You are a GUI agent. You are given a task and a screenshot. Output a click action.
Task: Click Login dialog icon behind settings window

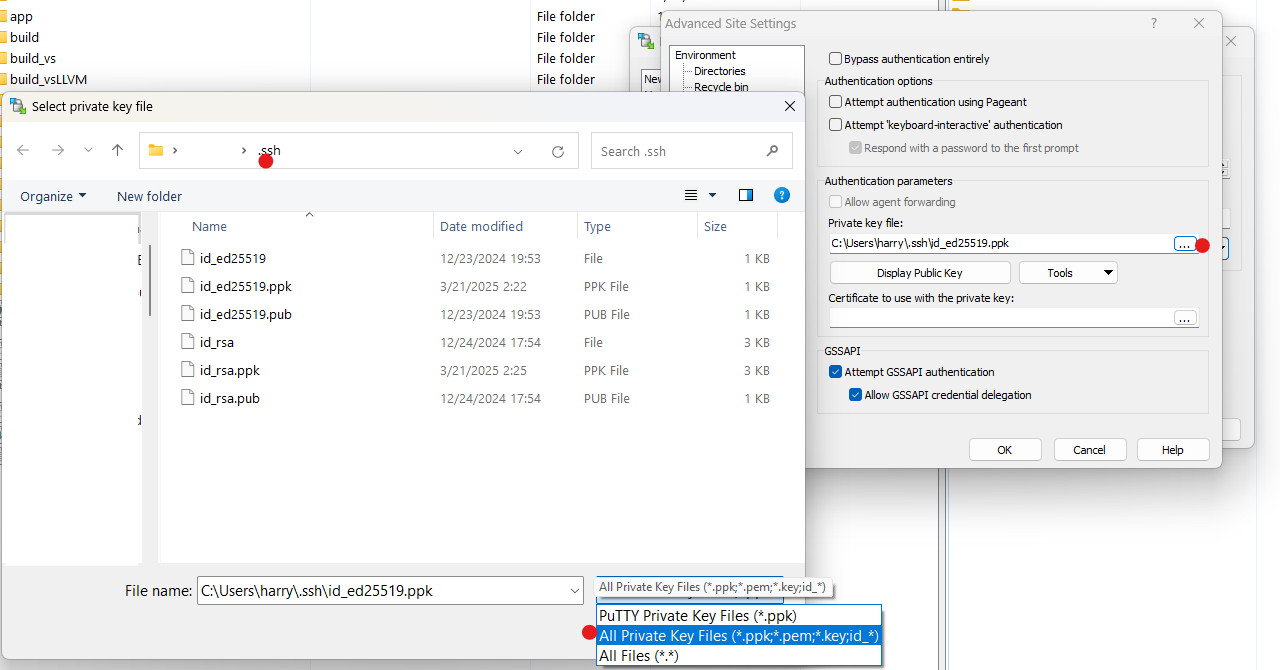click(646, 40)
